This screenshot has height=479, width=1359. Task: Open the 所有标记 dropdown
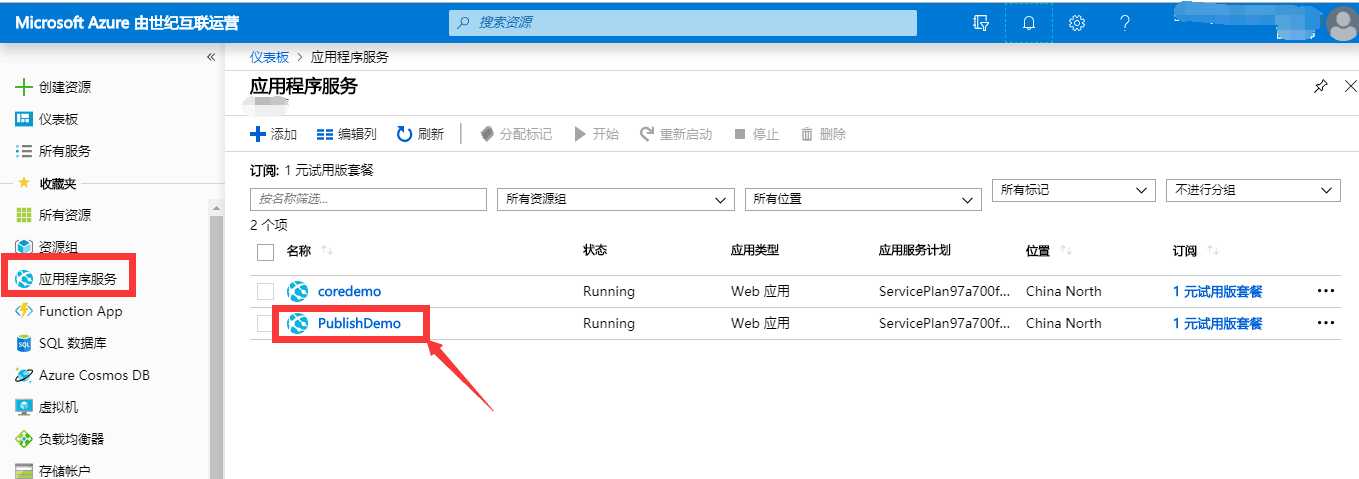(x=1074, y=190)
